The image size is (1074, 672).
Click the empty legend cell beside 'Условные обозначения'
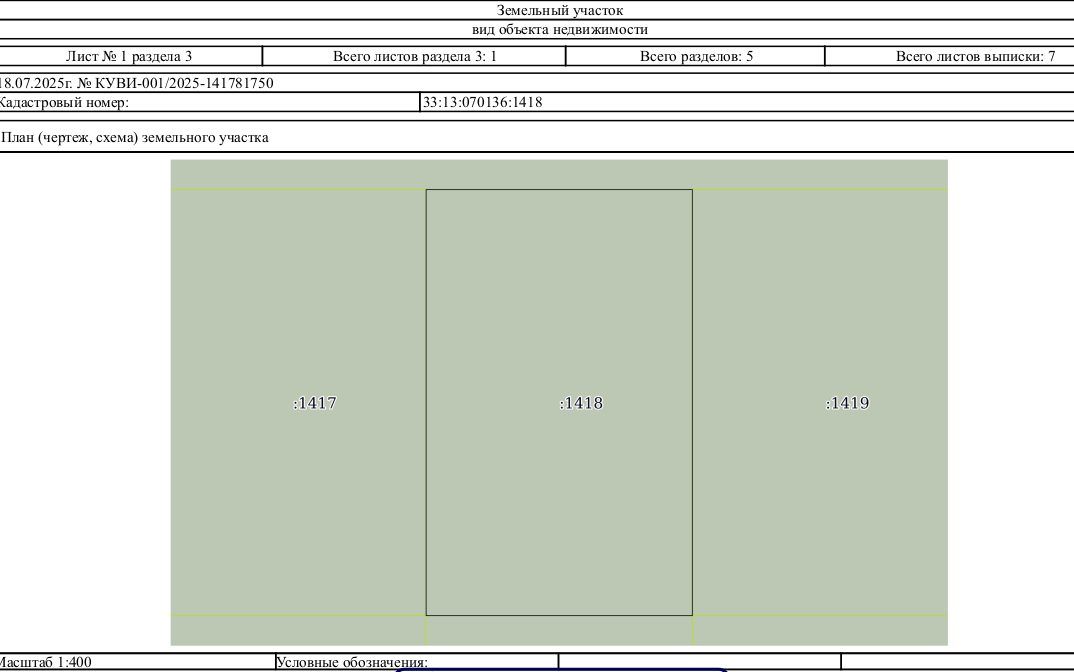699,662
